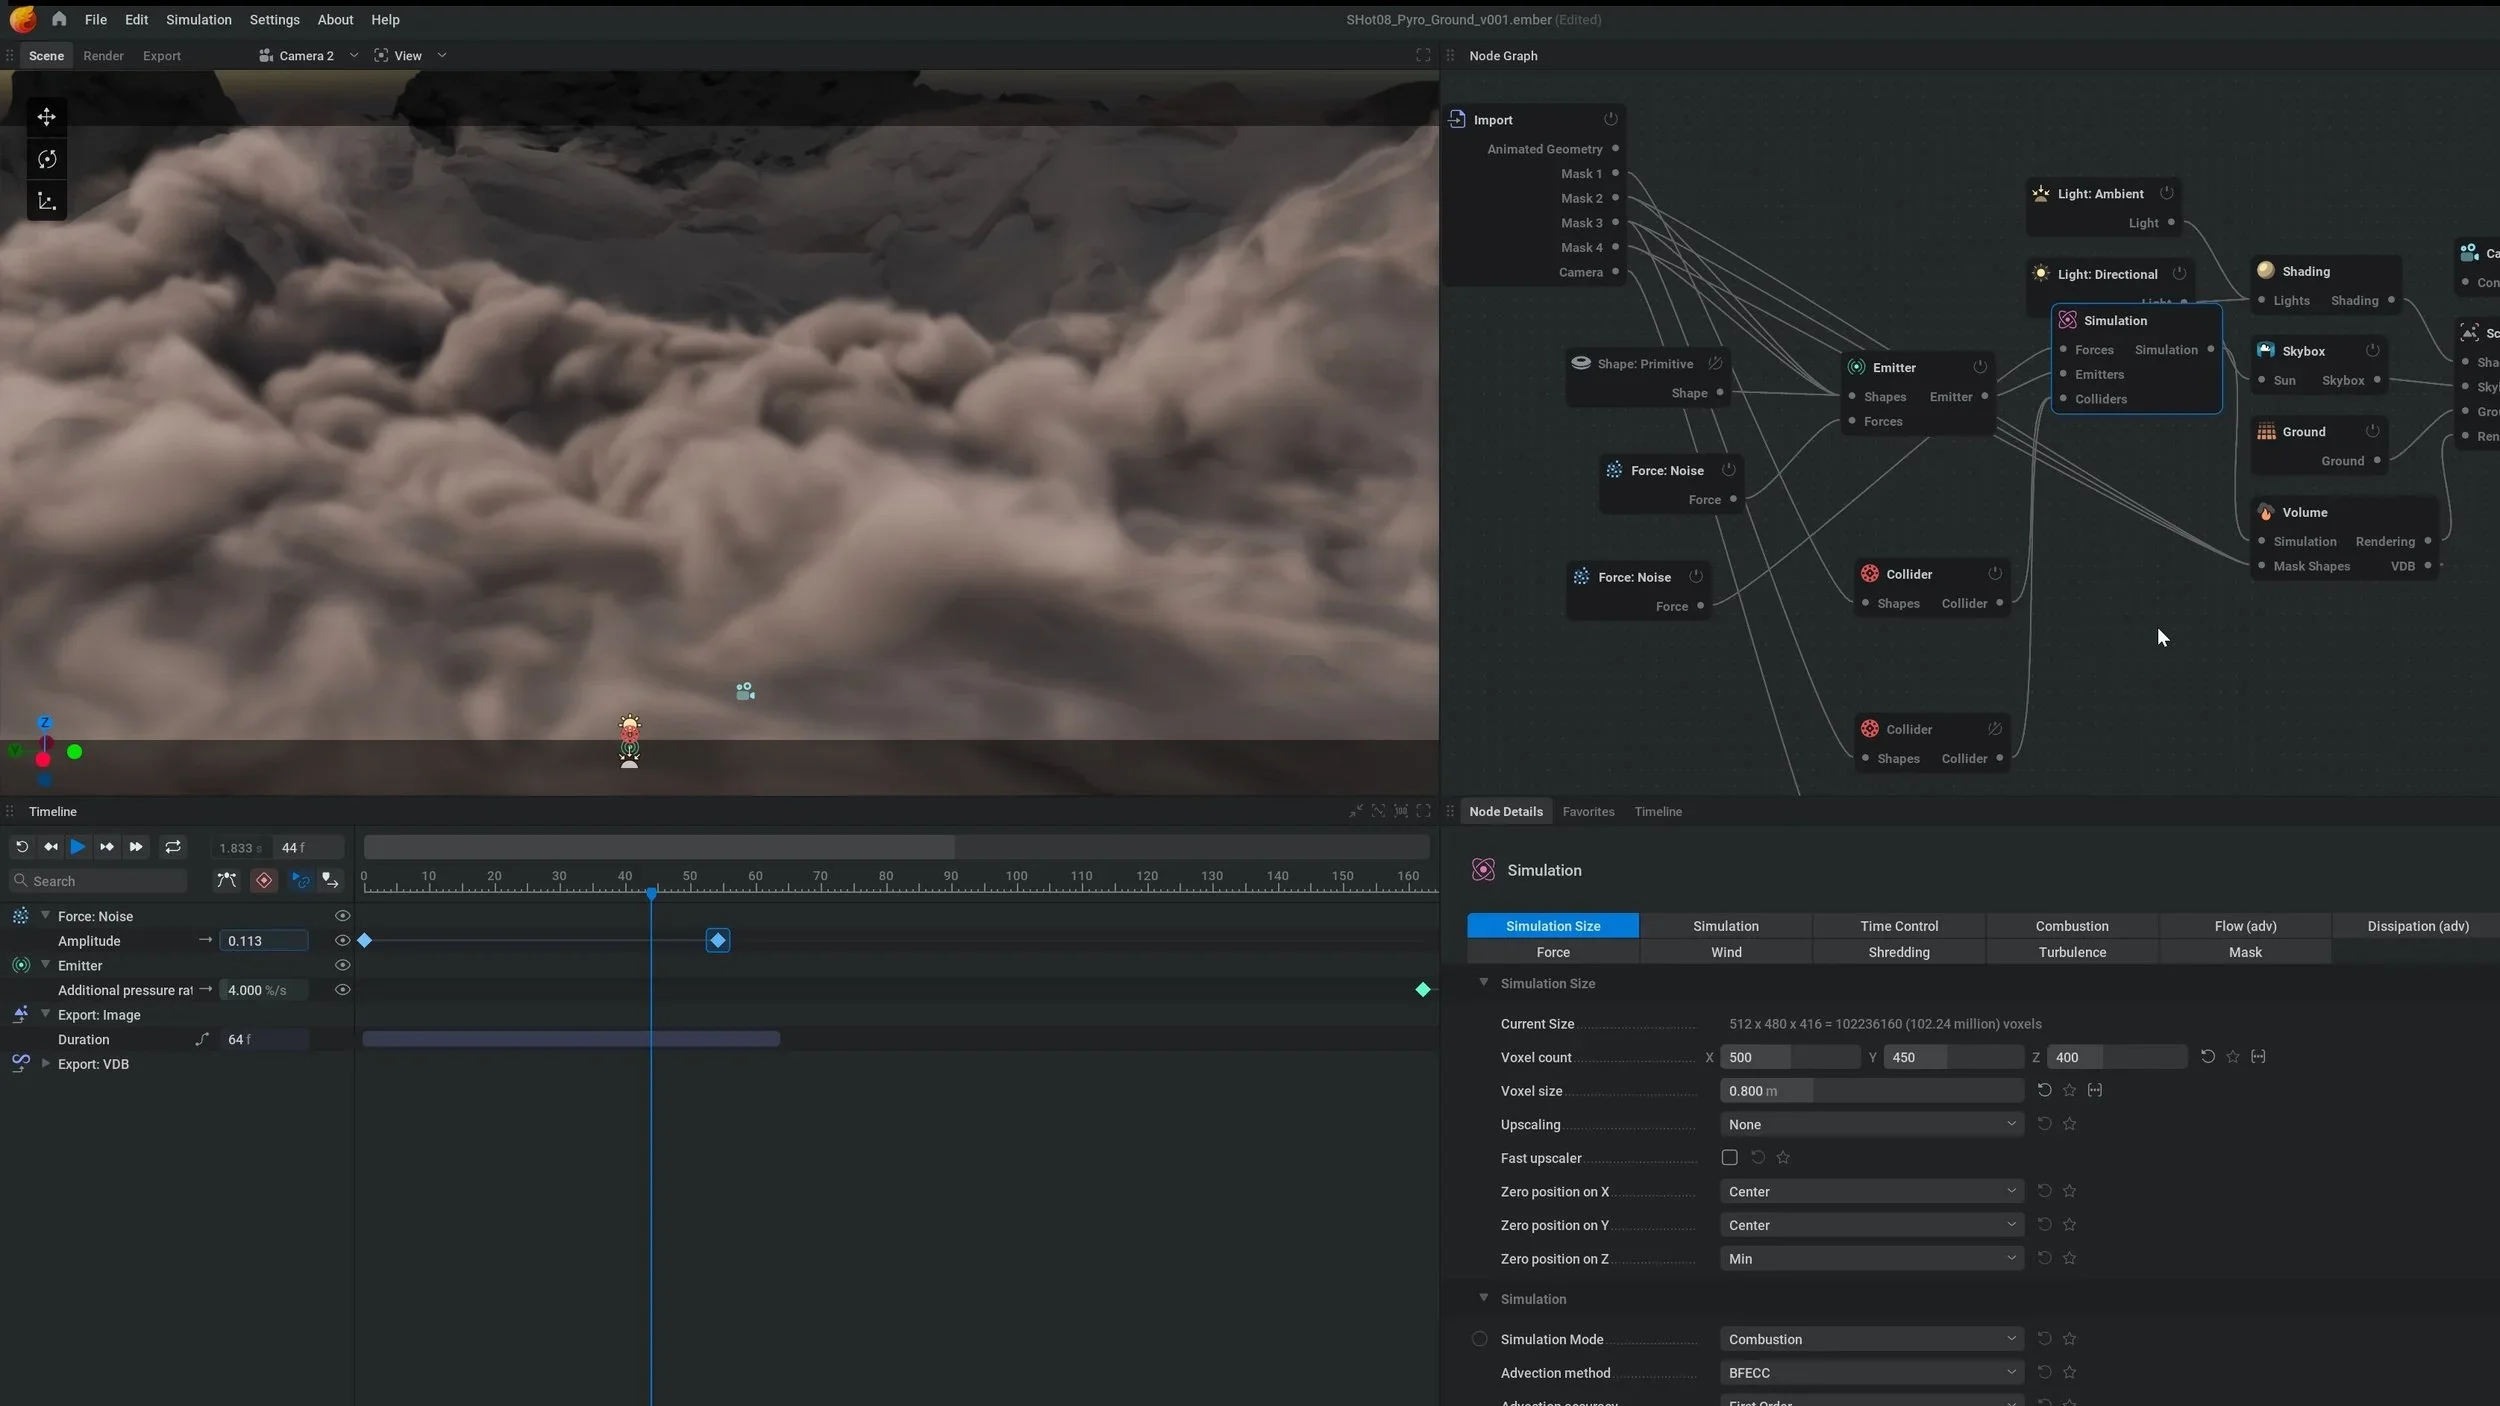Click the Home icon in the menu bar
The width and height of the screenshot is (2500, 1406).
click(x=59, y=19)
